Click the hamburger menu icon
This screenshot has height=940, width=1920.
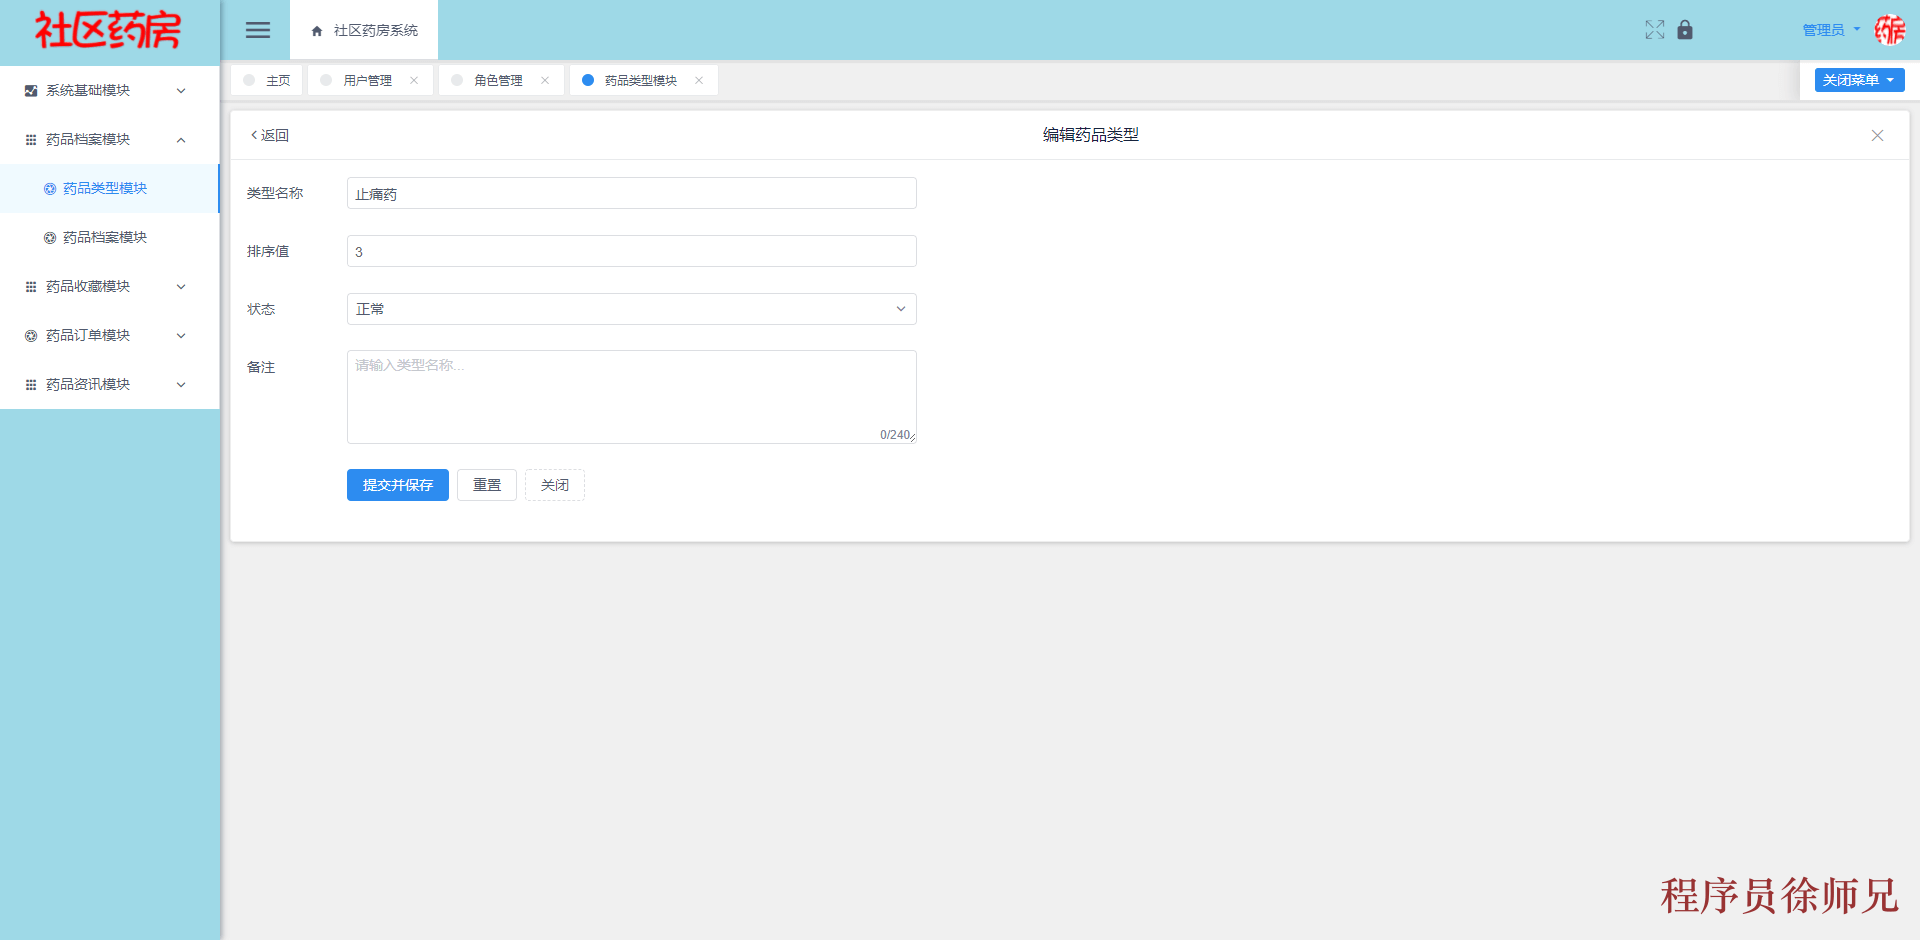(257, 30)
